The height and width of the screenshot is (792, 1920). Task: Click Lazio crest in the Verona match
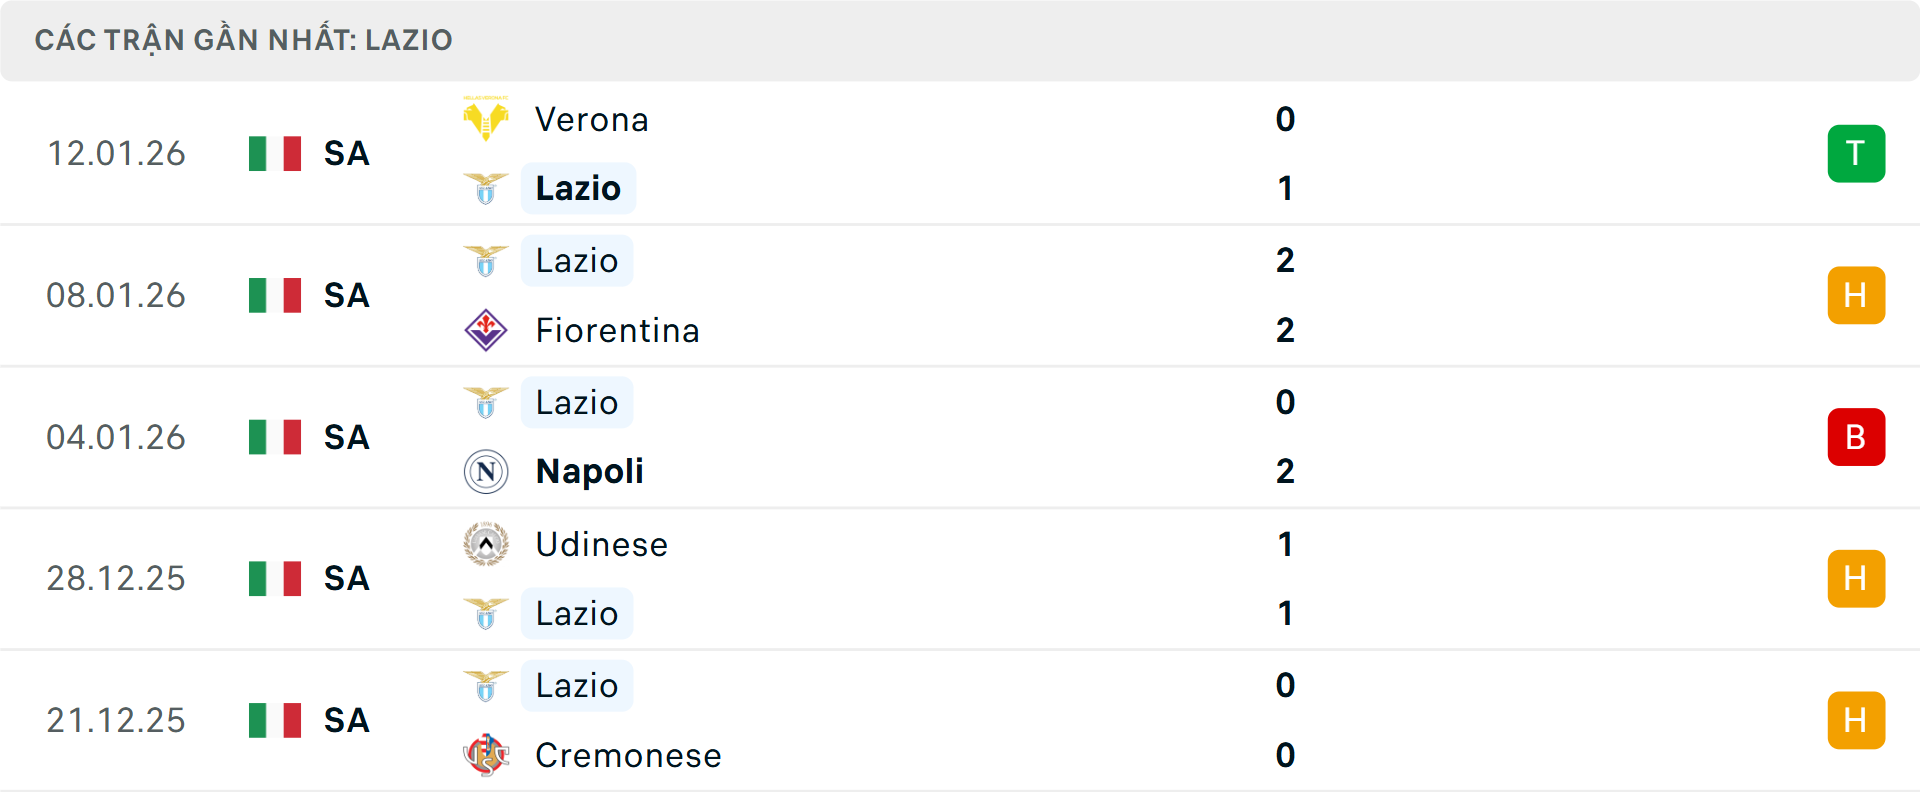click(x=486, y=188)
